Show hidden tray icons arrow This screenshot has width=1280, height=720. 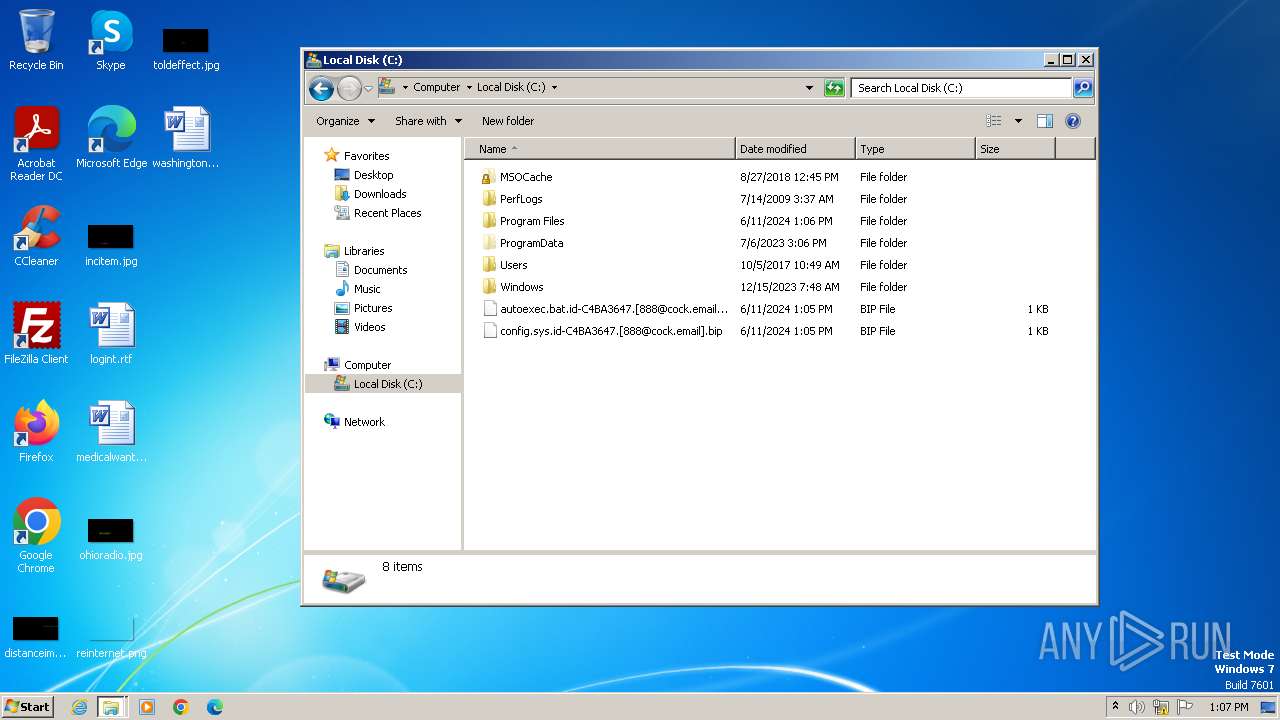pyautogui.click(x=1116, y=707)
